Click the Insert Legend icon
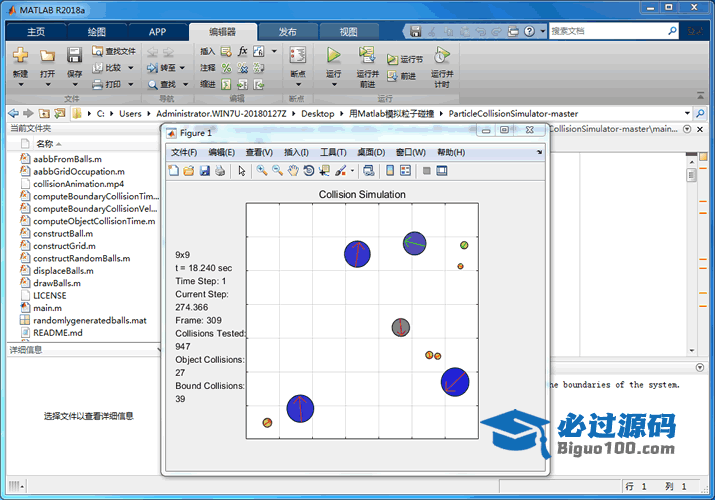715x500 pixels. (x=405, y=171)
